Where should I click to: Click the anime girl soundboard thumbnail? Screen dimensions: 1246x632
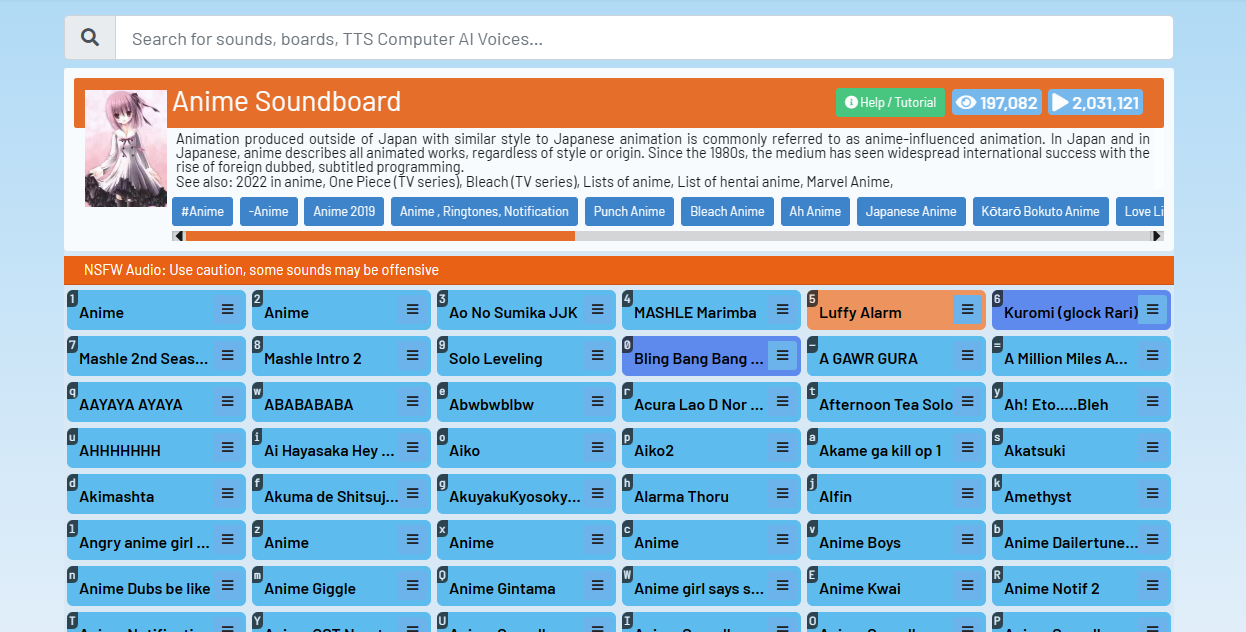click(126, 148)
